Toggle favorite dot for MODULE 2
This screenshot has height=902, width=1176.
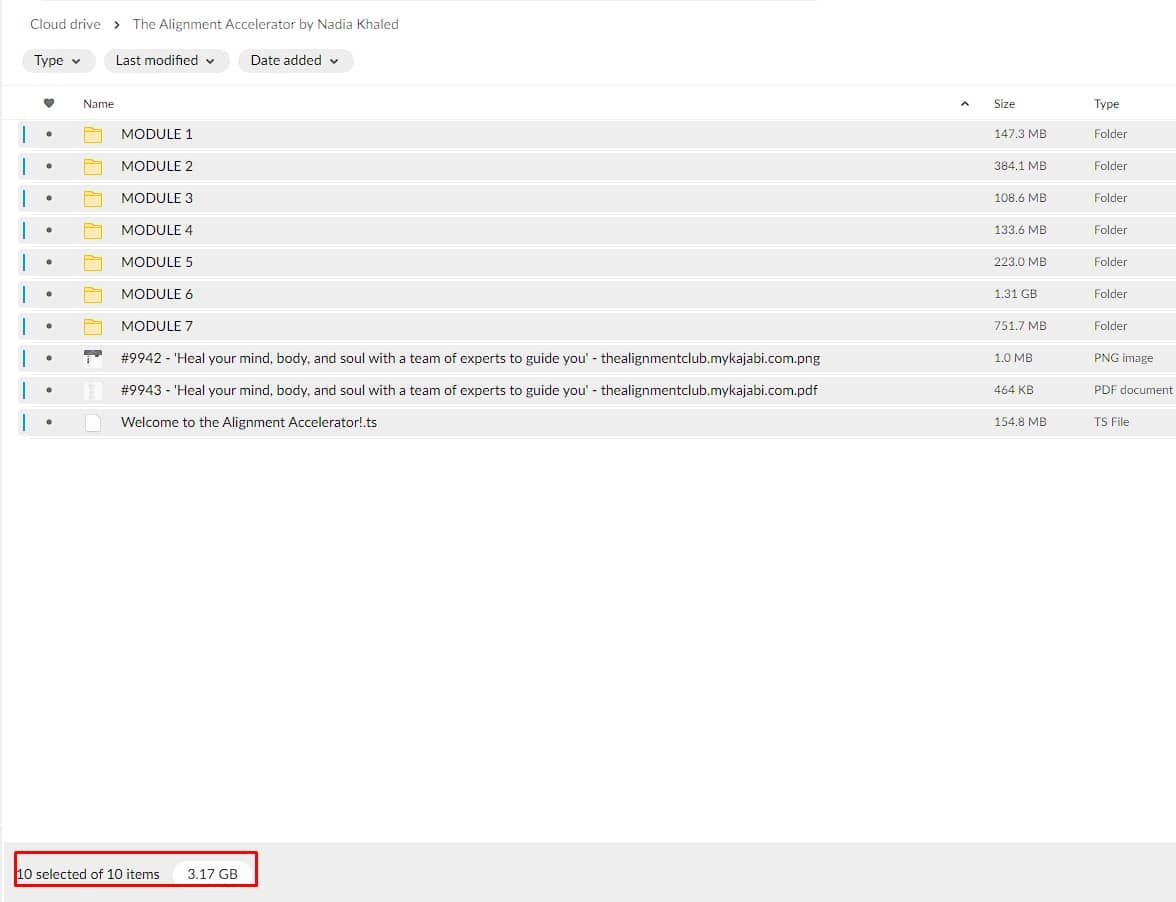pyautogui.click(x=49, y=166)
